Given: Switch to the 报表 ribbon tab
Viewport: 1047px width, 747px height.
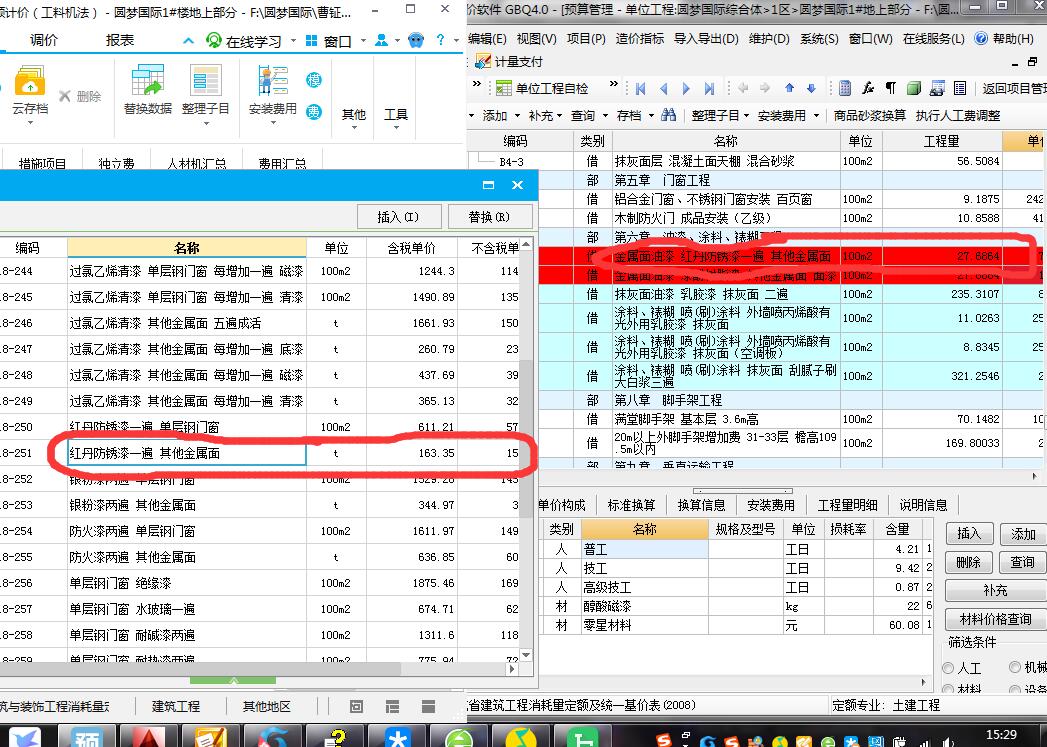Looking at the screenshot, I should pyautogui.click(x=120, y=40).
